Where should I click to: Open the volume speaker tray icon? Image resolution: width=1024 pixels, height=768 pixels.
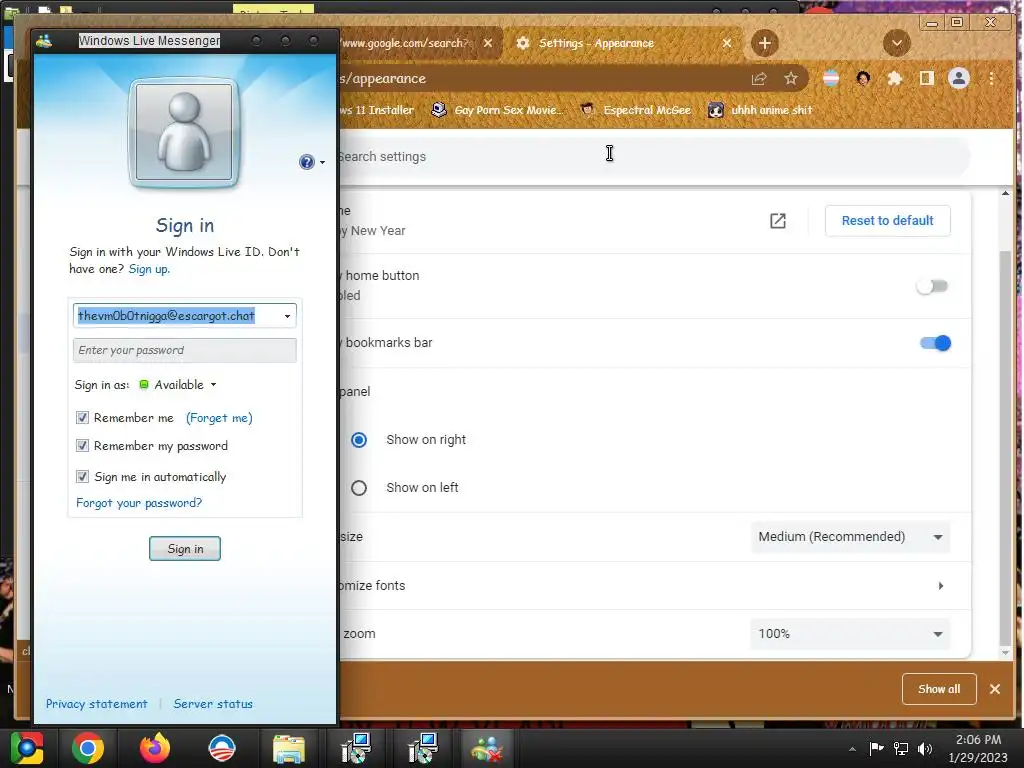[x=925, y=748]
